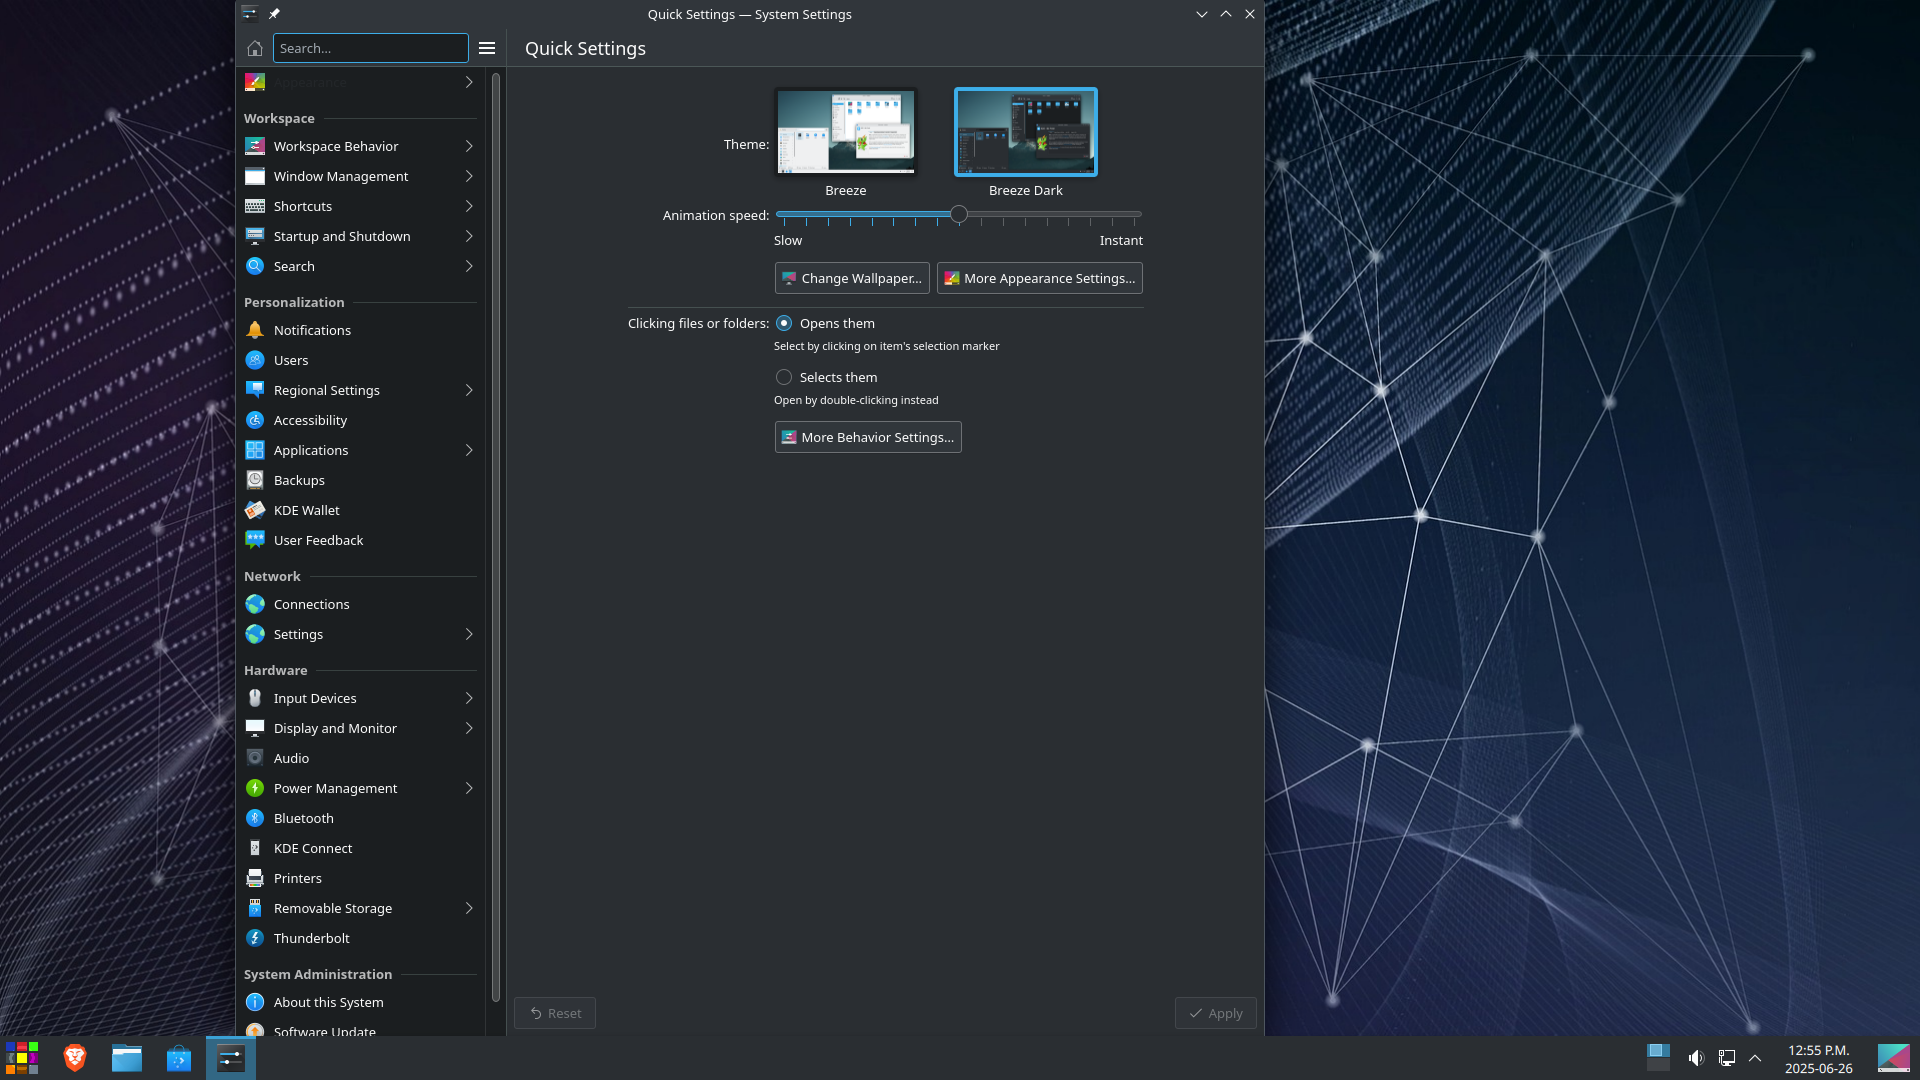Expand Window Management chevron
This screenshot has width=1920, height=1080.
(x=469, y=176)
